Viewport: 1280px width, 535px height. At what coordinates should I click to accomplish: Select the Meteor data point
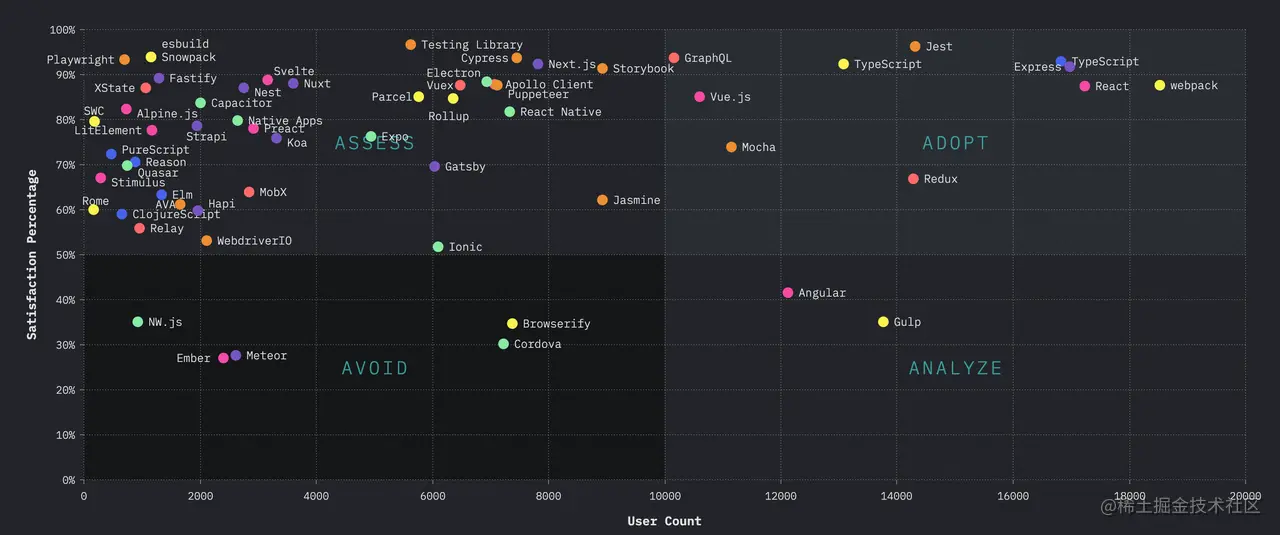tap(235, 356)
